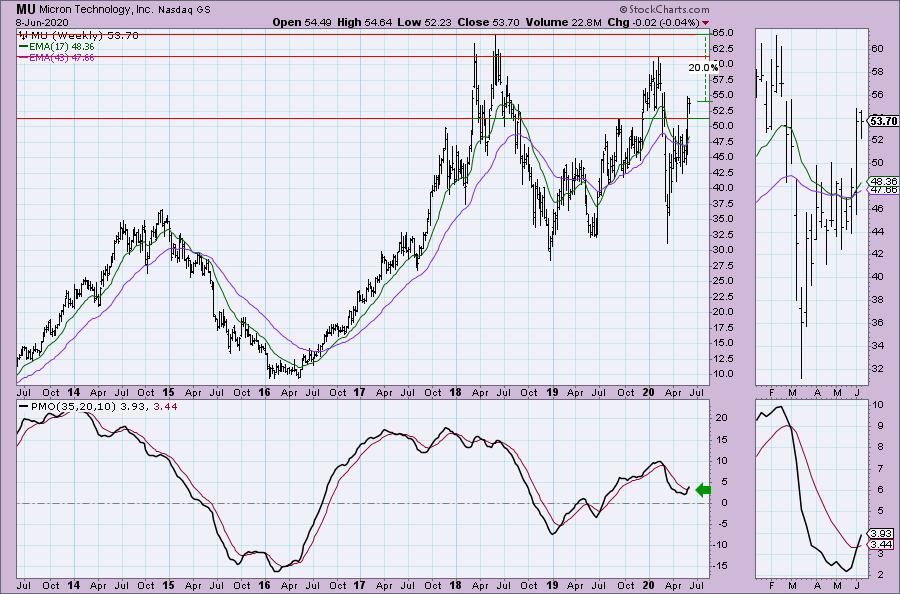
Task: Click the Chg -0.02 (-0.04%) value
Action: point(653,23)
